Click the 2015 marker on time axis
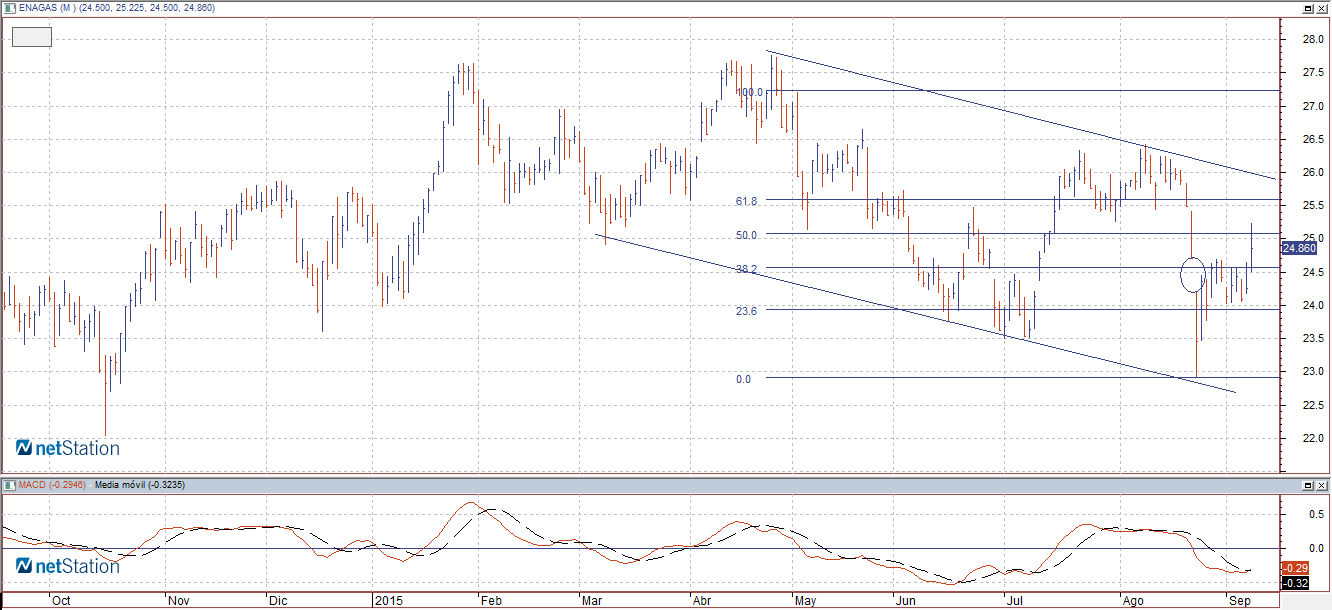 point(388,601)
